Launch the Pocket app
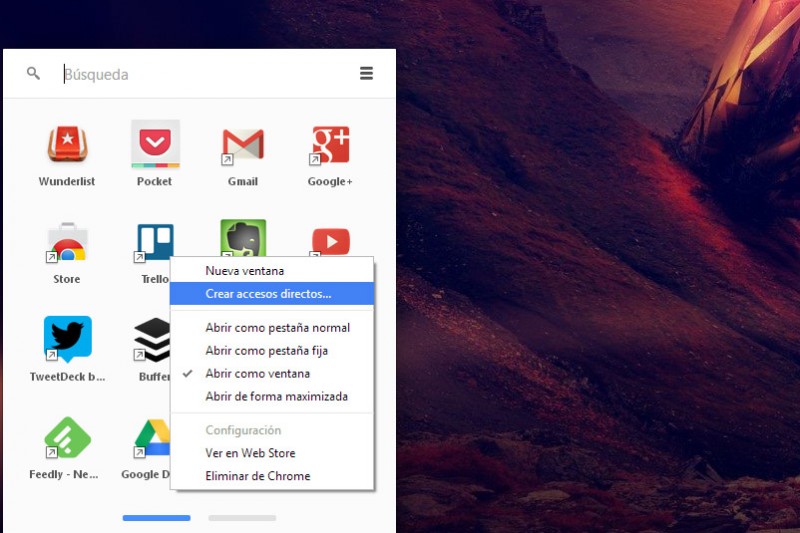 coord(155,144)
